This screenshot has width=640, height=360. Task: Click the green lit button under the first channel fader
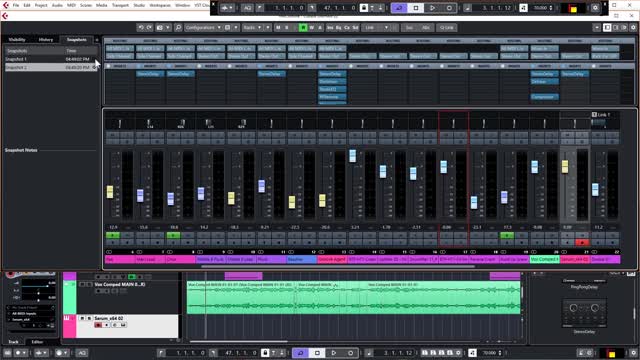coord(113,235)
